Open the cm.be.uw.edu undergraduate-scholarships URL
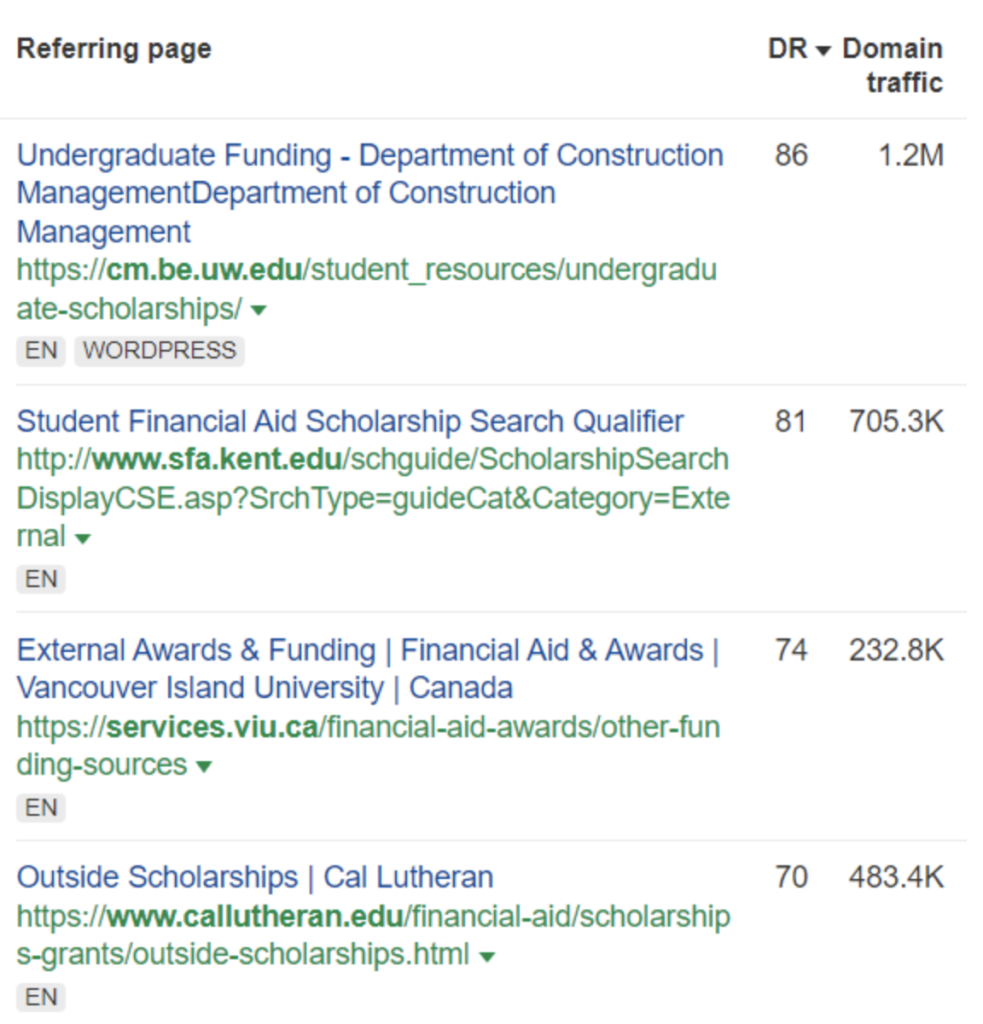983x1024 pixels. pyautogui.click(x=366, y=289)
